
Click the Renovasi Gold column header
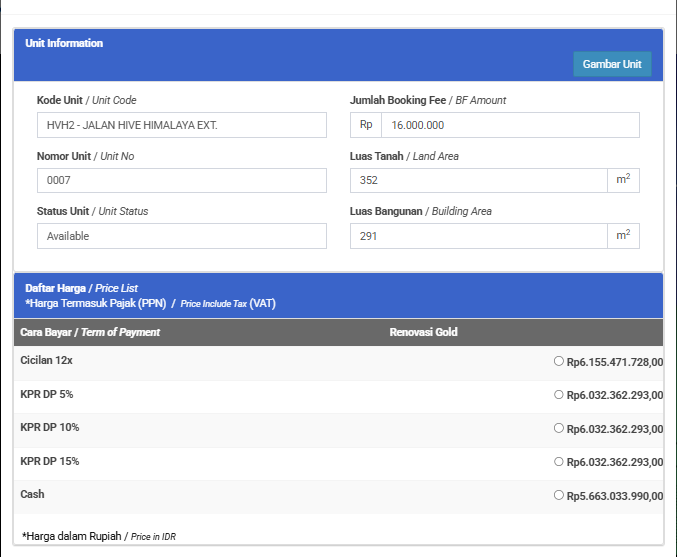point(423,332)
